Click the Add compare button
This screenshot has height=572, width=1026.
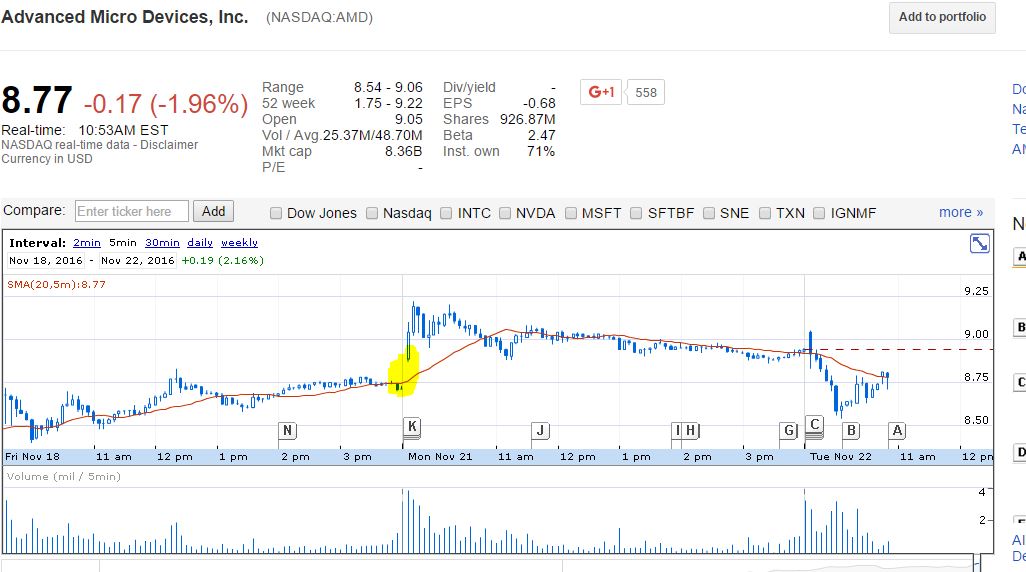click(213, 211)
